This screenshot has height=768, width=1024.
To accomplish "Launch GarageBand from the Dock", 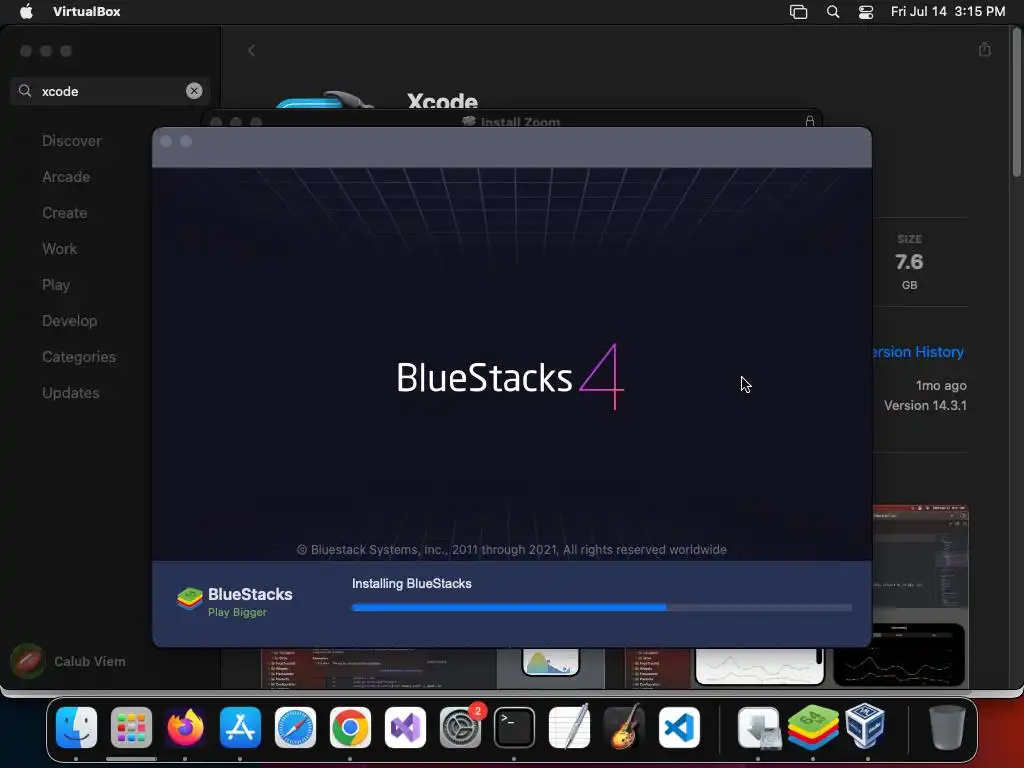I will click(624, 727).
